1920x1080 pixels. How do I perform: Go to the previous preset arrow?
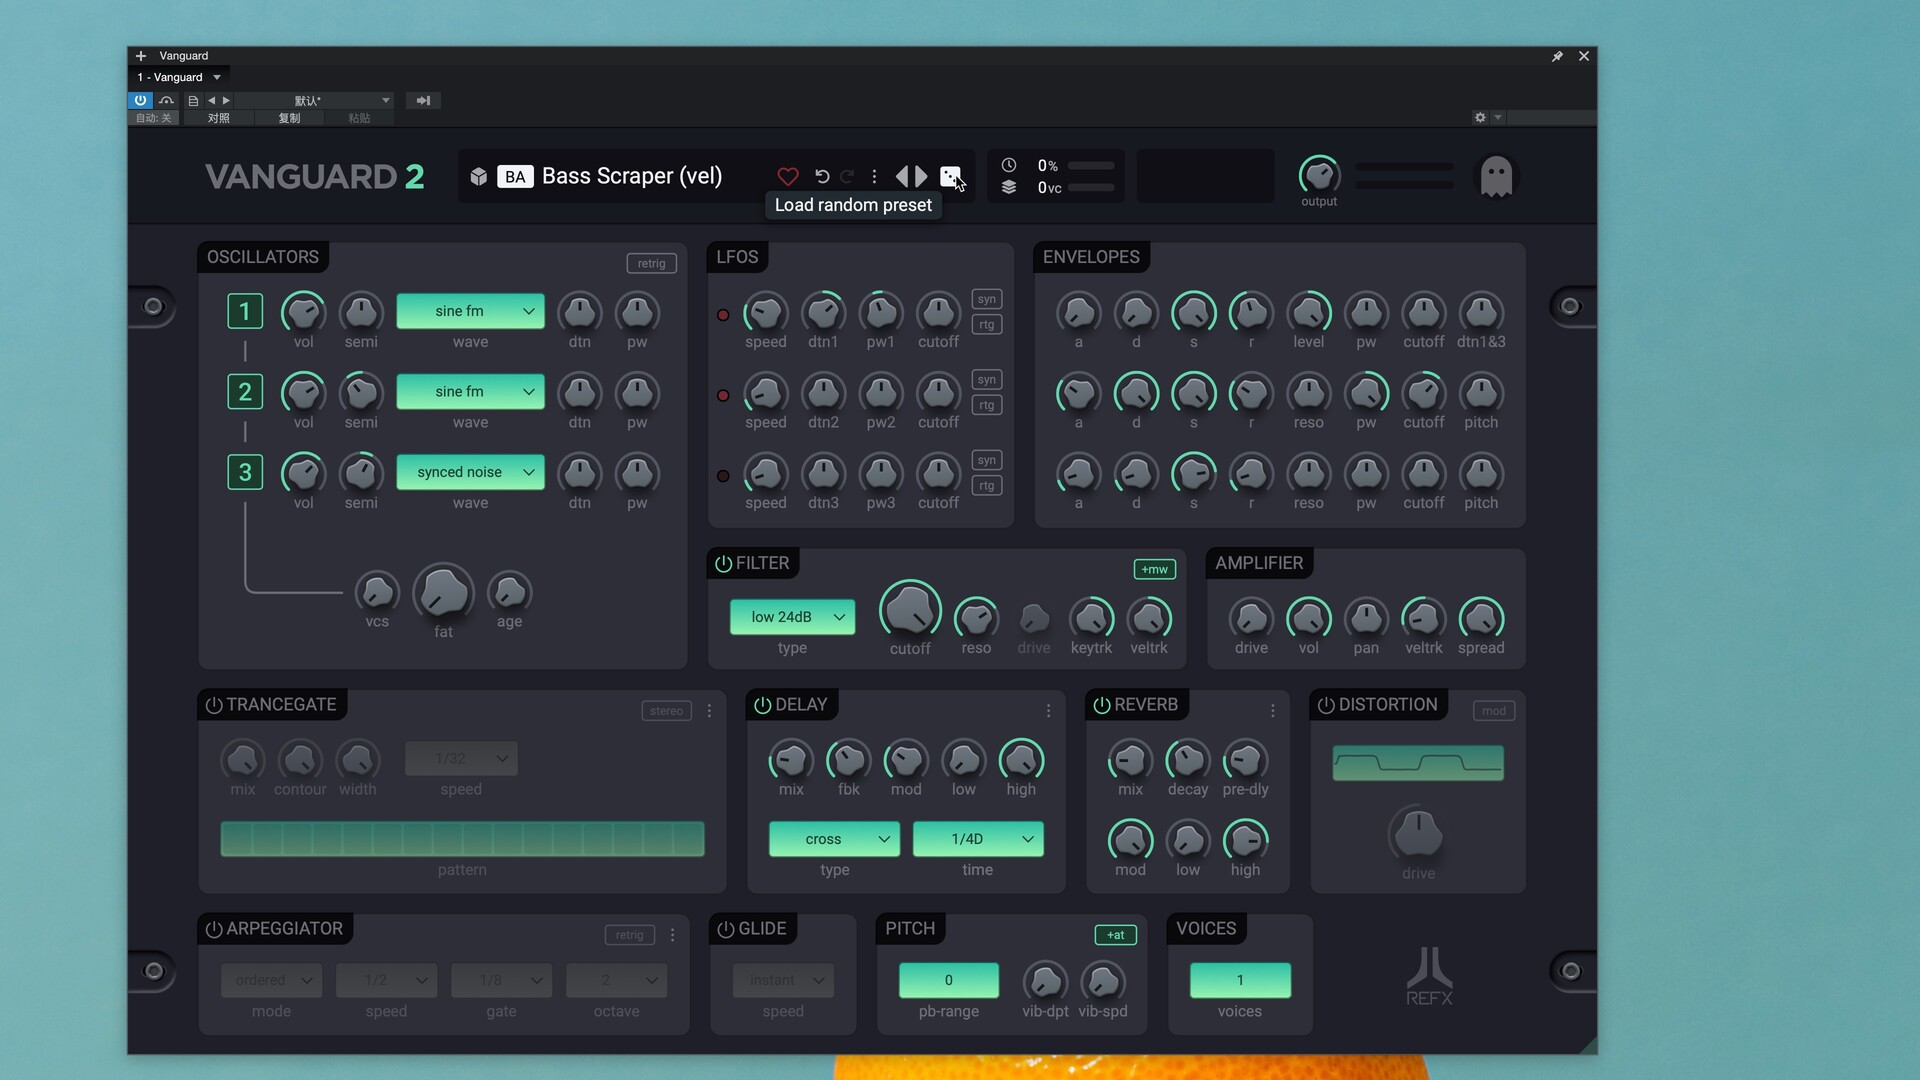coord(902,176)
